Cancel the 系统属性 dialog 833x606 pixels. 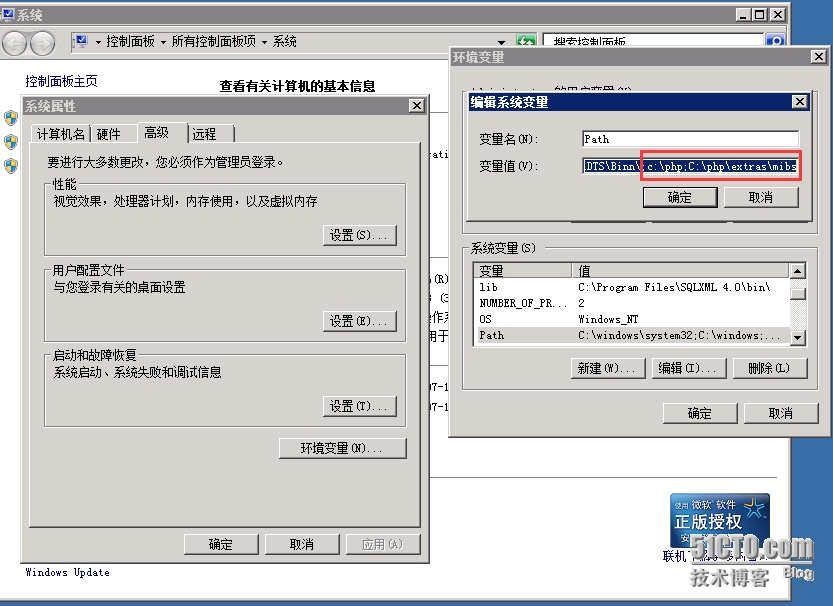click(x=302, y=544)
